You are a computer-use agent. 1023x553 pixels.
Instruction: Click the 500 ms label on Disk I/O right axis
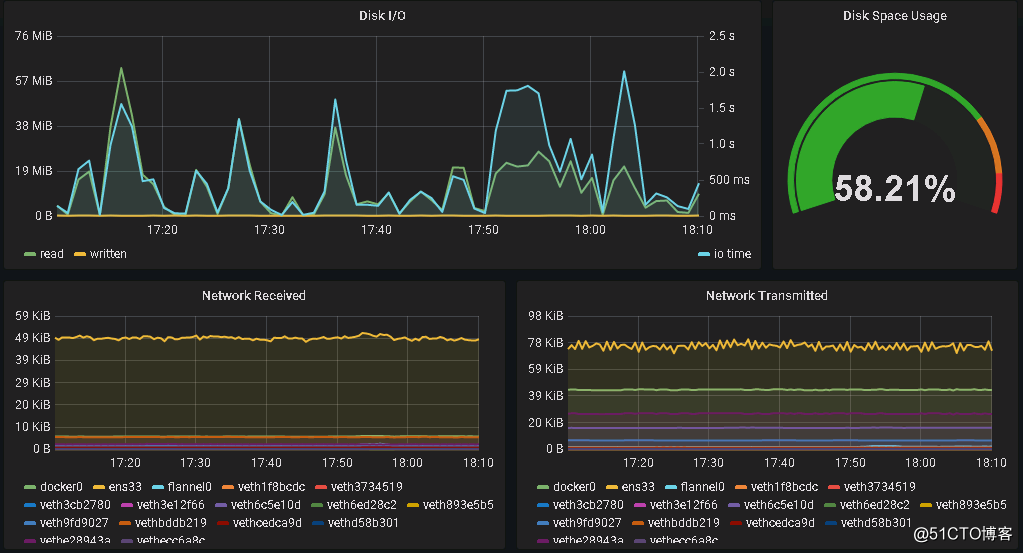[x=729, y=179]
